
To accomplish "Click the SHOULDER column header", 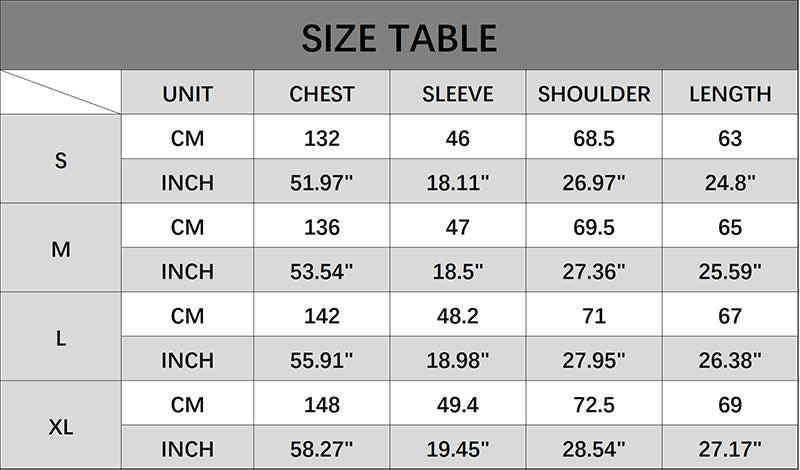I will click(x=594, y=94).
